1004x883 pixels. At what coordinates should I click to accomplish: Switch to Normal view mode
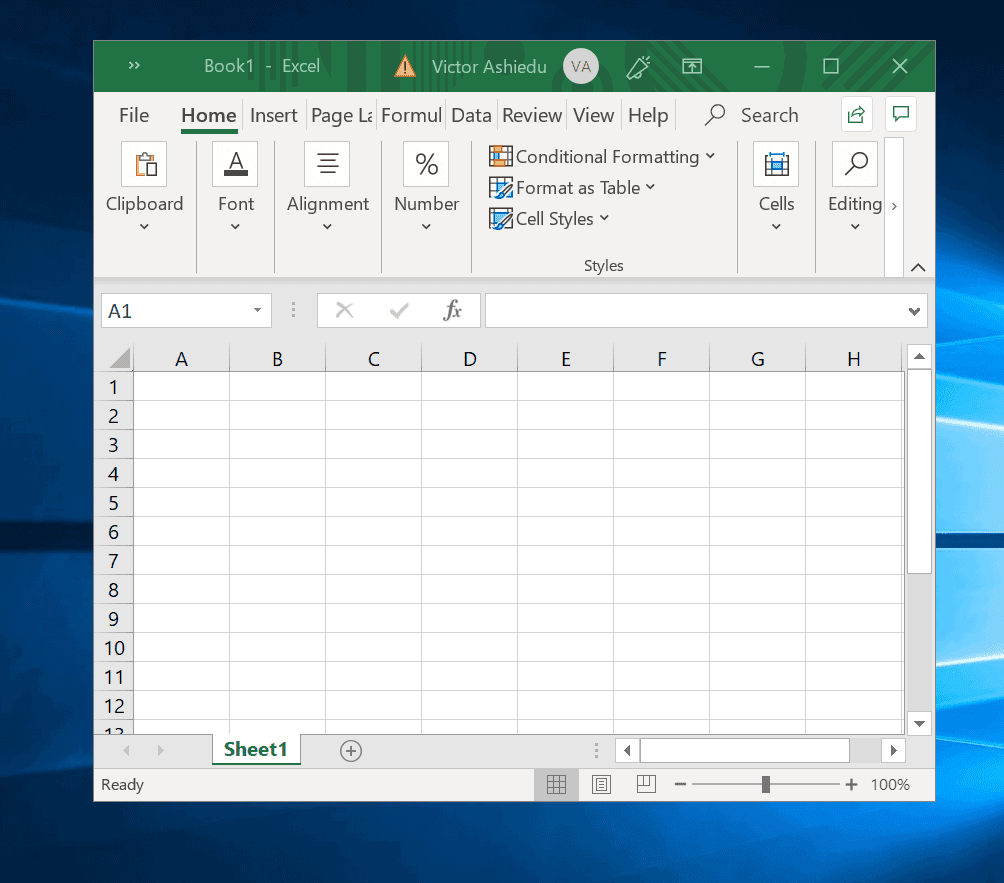coord(556,784)
